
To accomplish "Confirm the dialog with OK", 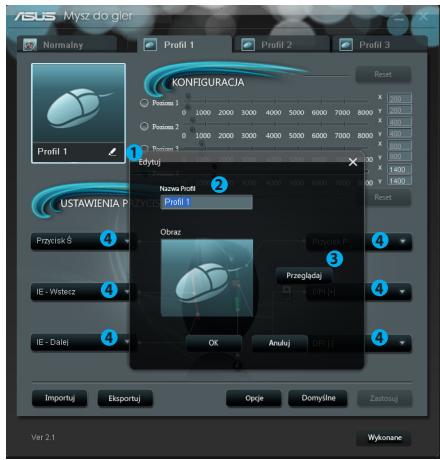I will point(213,343).
